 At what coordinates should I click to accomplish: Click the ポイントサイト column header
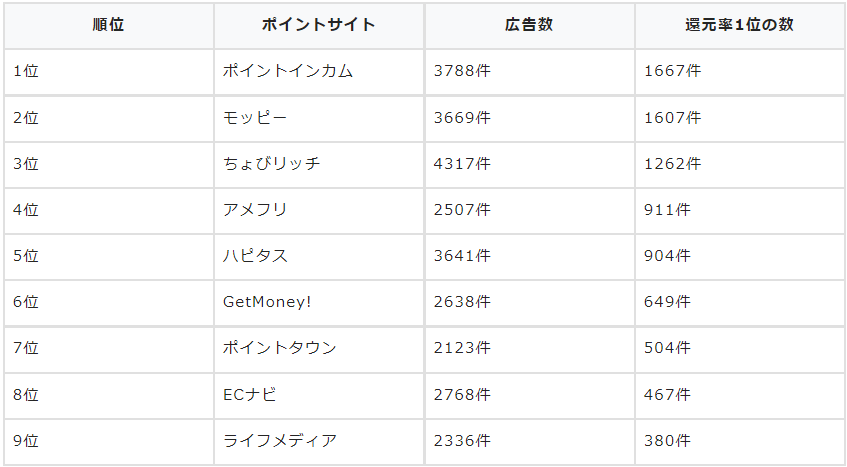[318, 25]
